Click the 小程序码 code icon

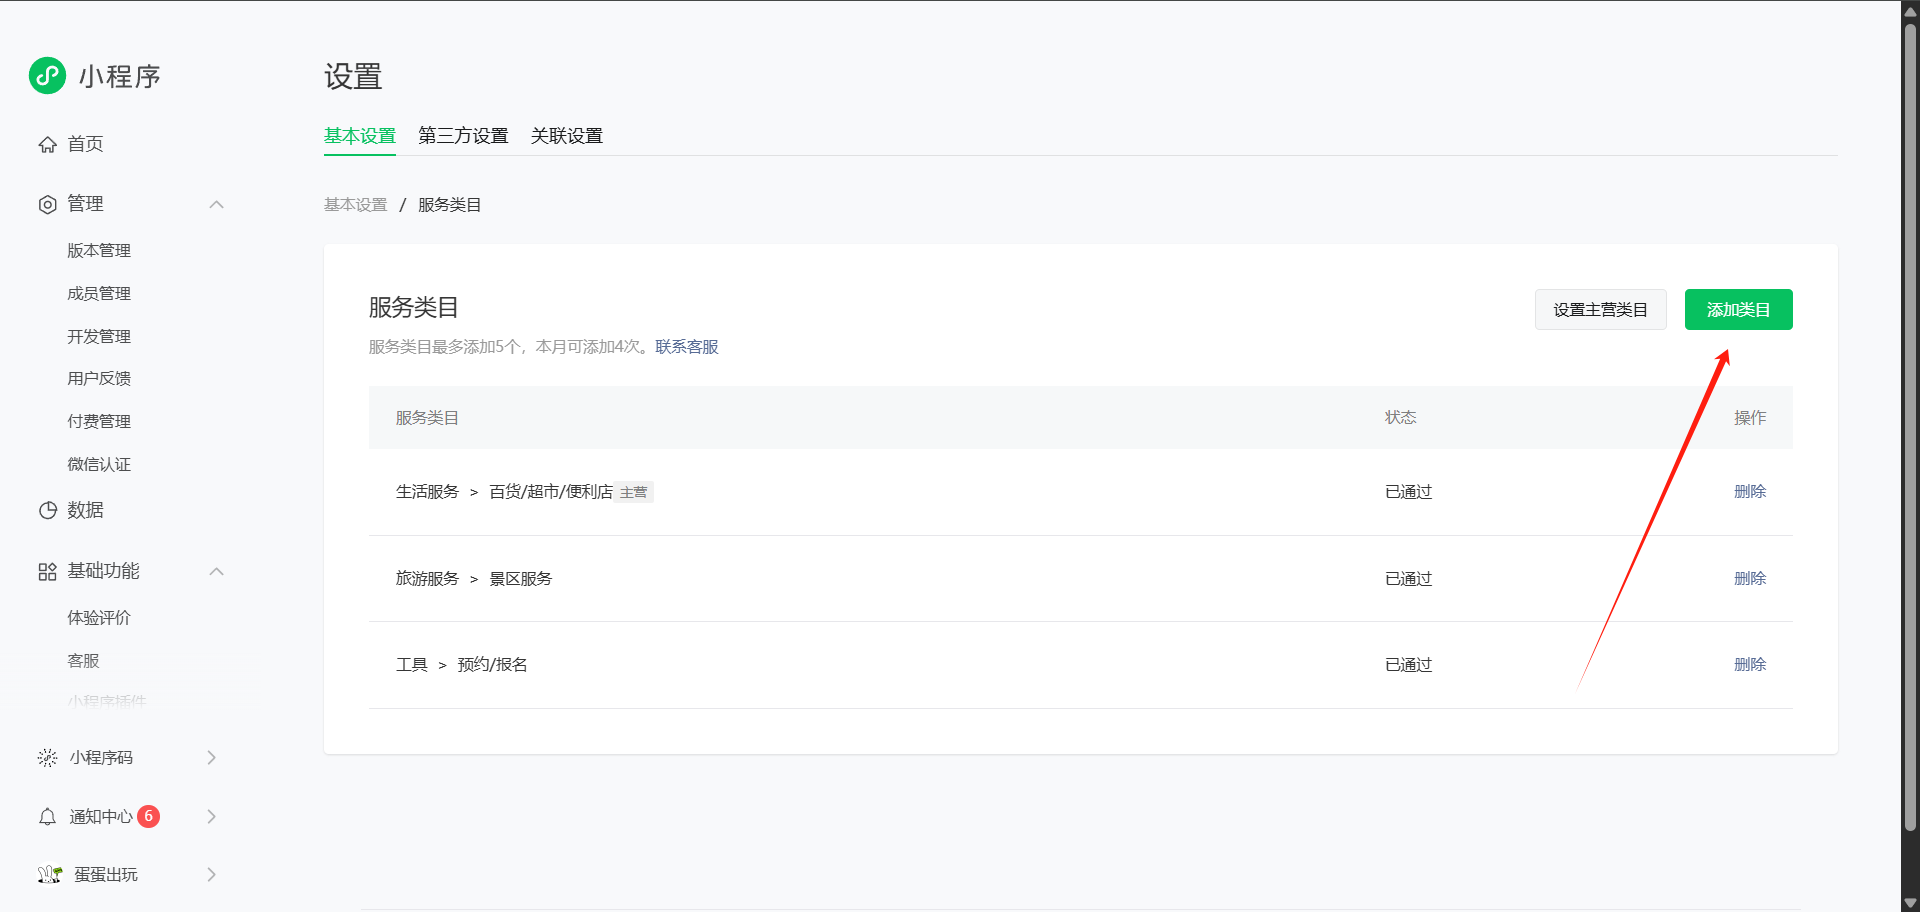tap(47, 758)
